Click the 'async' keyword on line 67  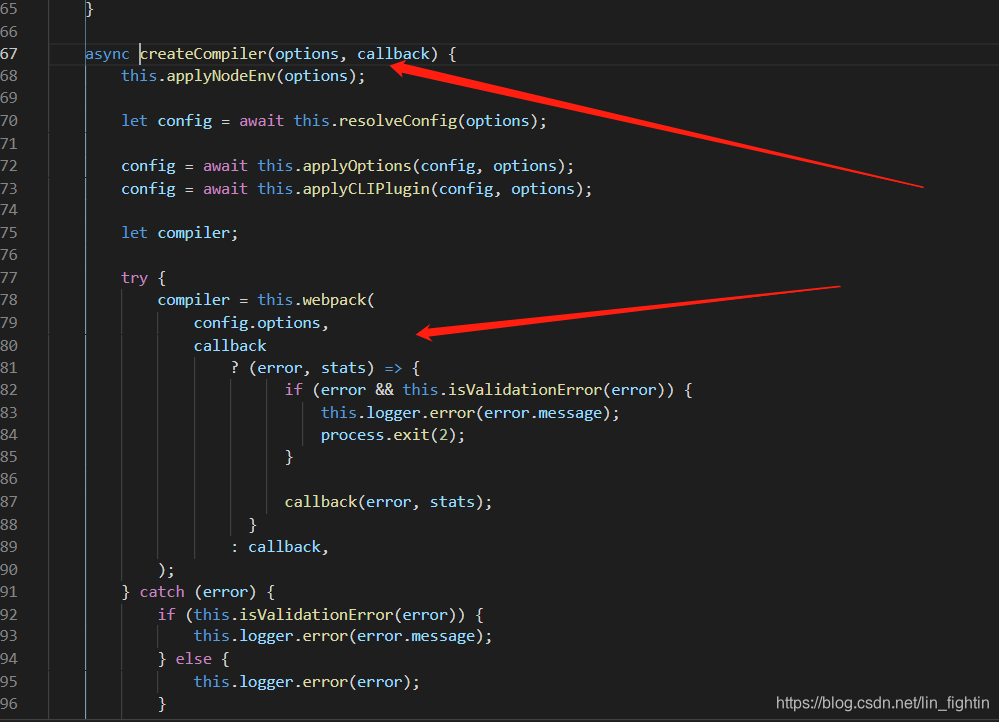click(107, 54)
